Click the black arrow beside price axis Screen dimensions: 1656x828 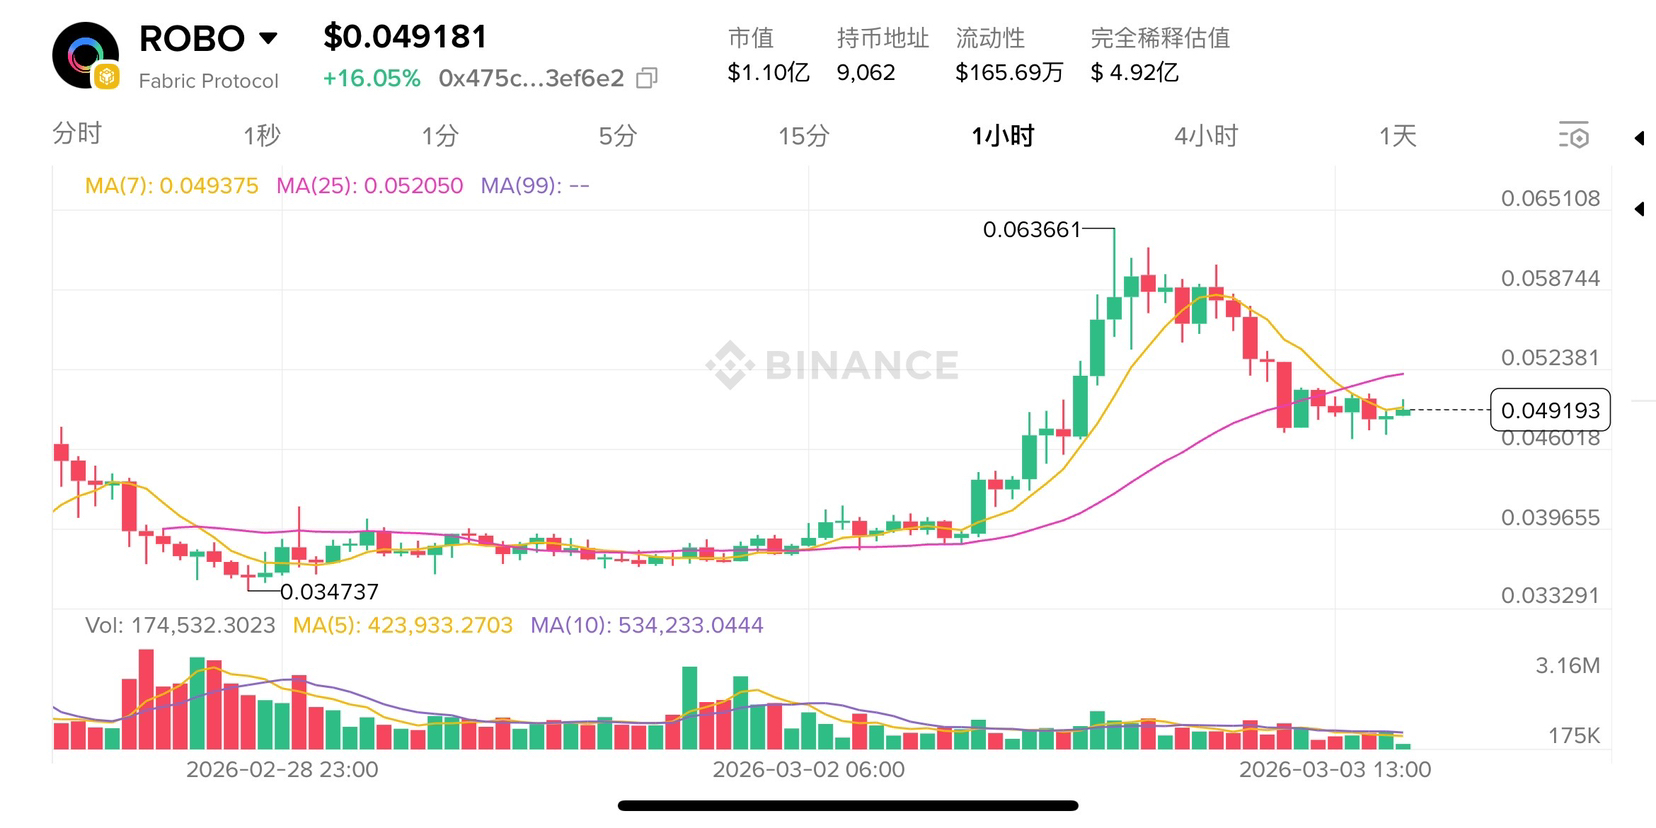click(1639, 209)
